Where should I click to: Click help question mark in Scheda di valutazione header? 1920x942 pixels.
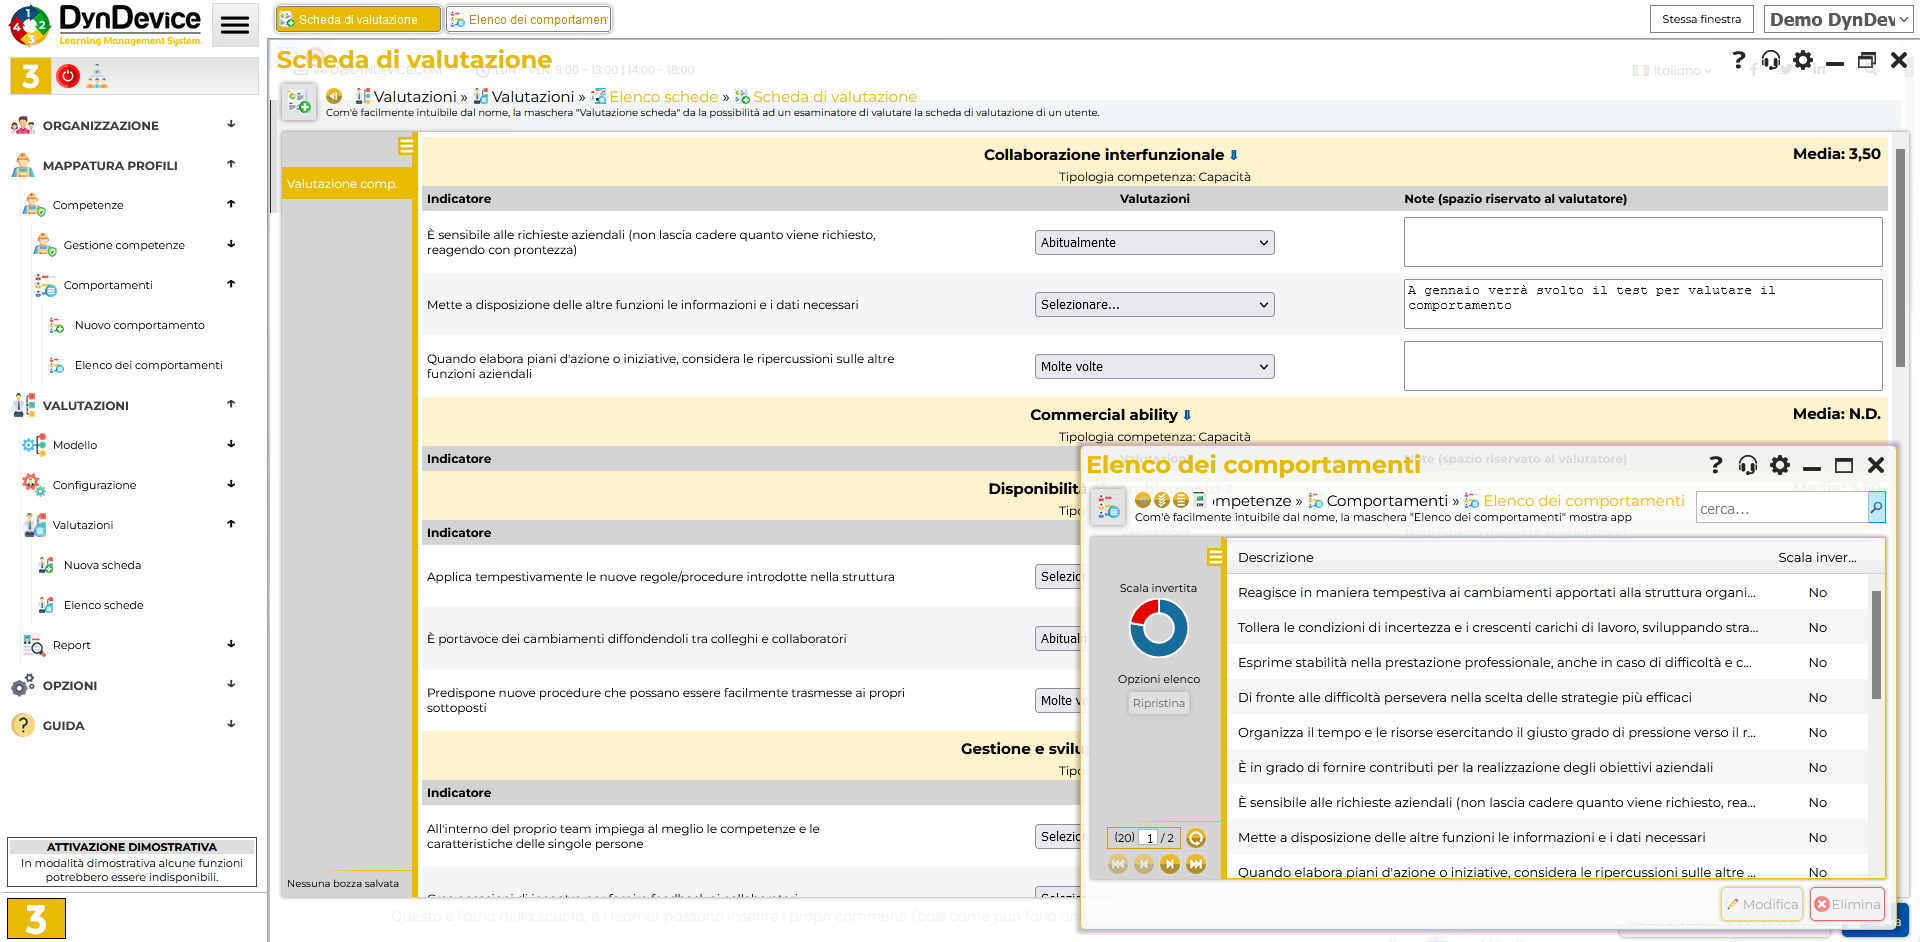coord(1739,61)
